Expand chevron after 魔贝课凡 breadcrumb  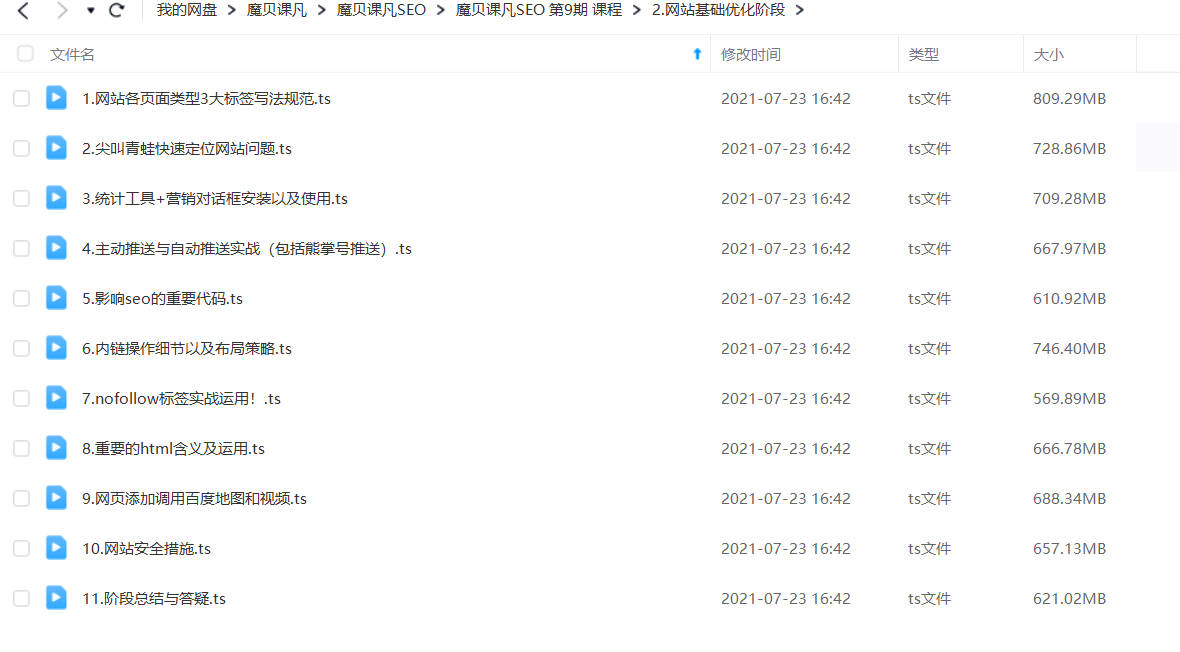(321, 11)
